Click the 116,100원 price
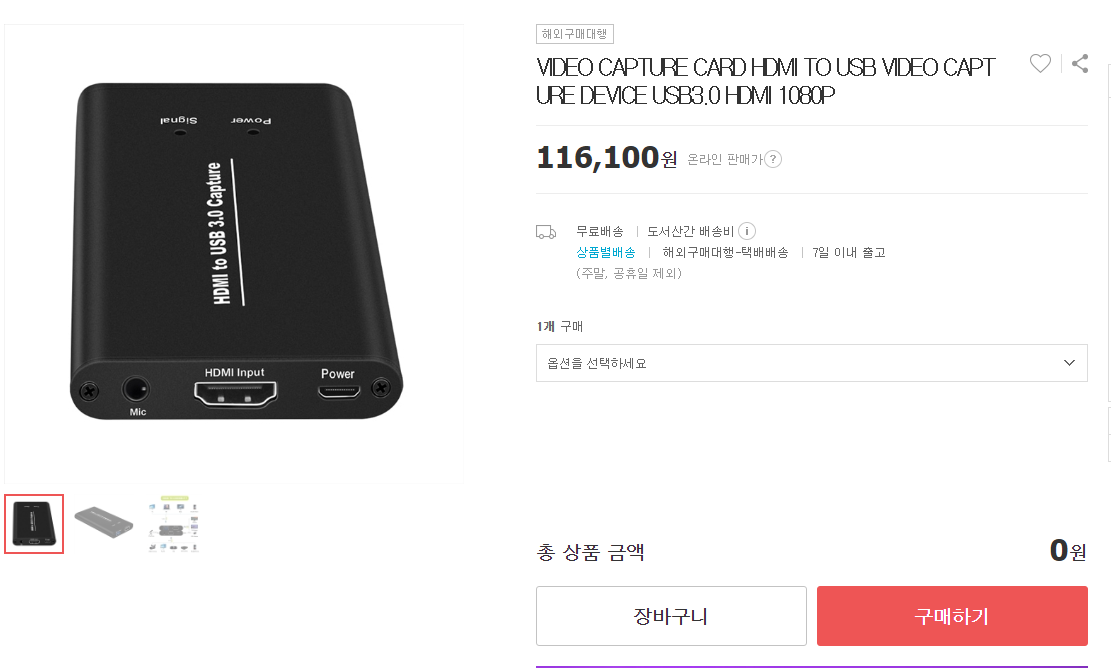The image size is (1111, 668). (x=607, y=157)
